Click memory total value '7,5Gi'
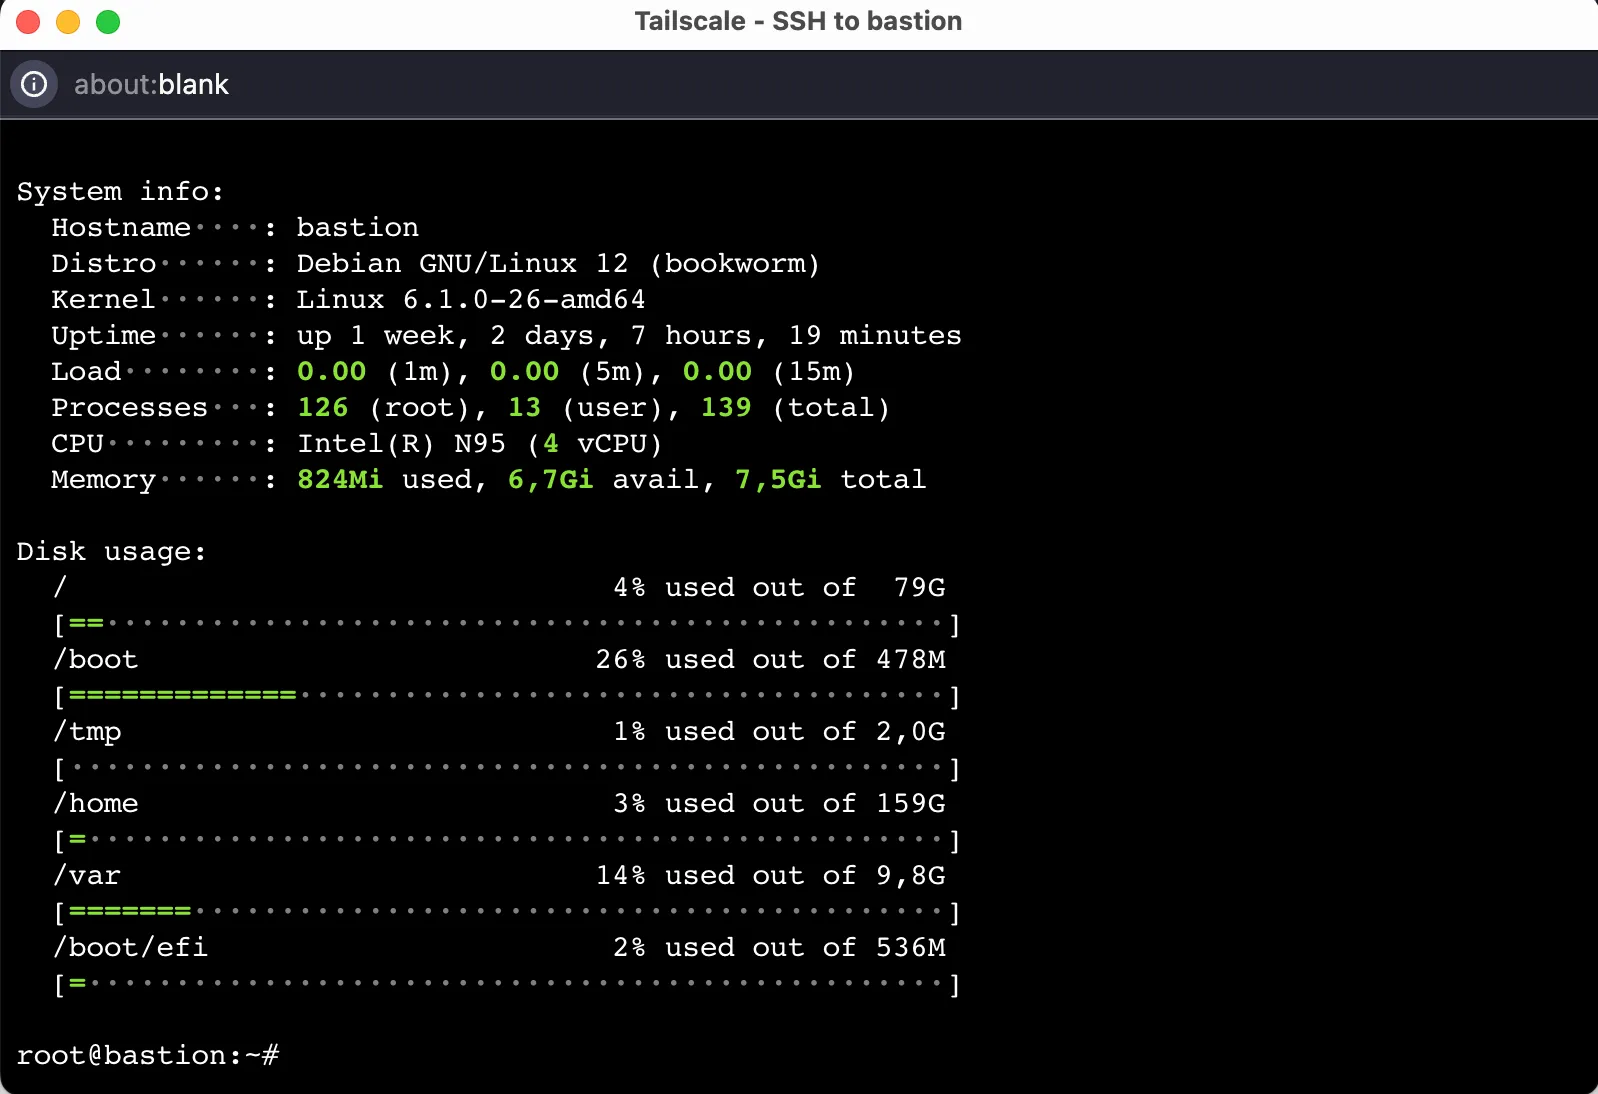Image resolution: width=1598 pixels, height=1094 pixels. pos(778,480)
